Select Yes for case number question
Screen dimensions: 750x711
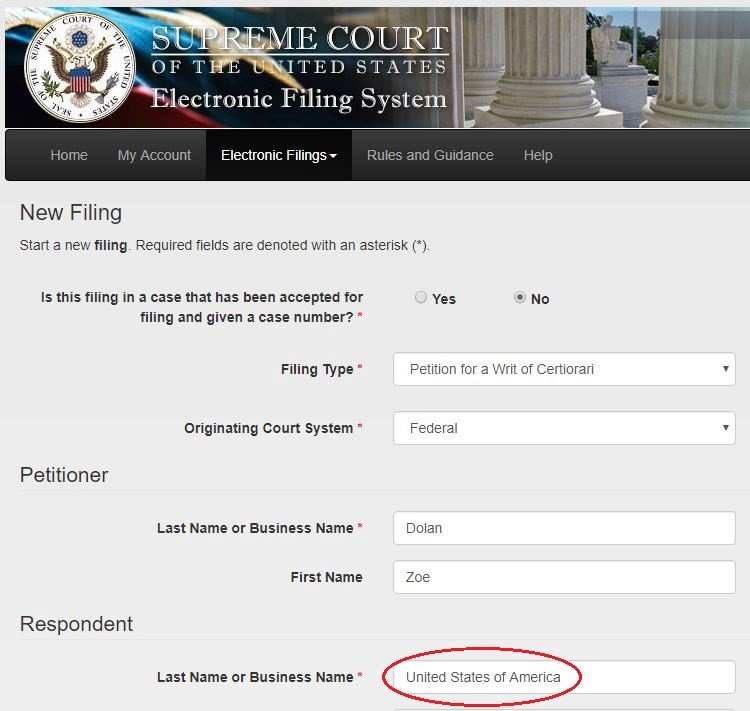[421, 297]
